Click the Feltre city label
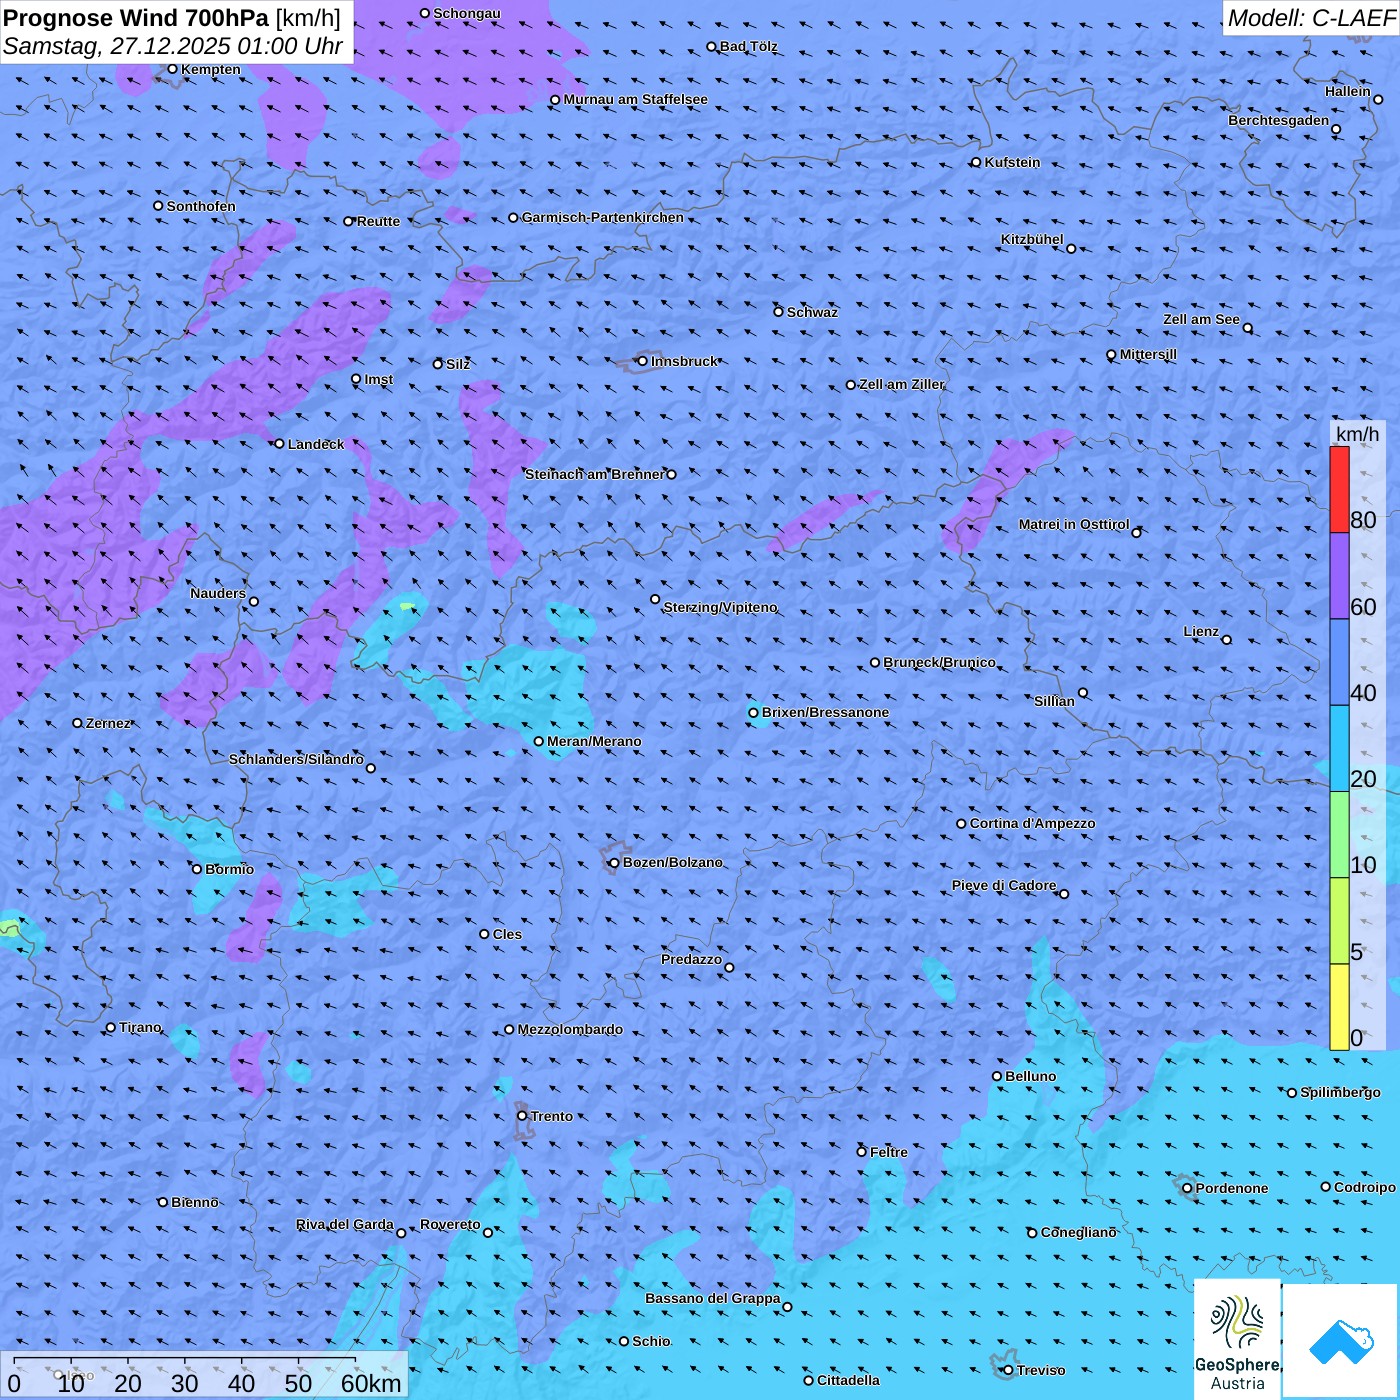The image size is (1400, 1400). coord(889,1152)
